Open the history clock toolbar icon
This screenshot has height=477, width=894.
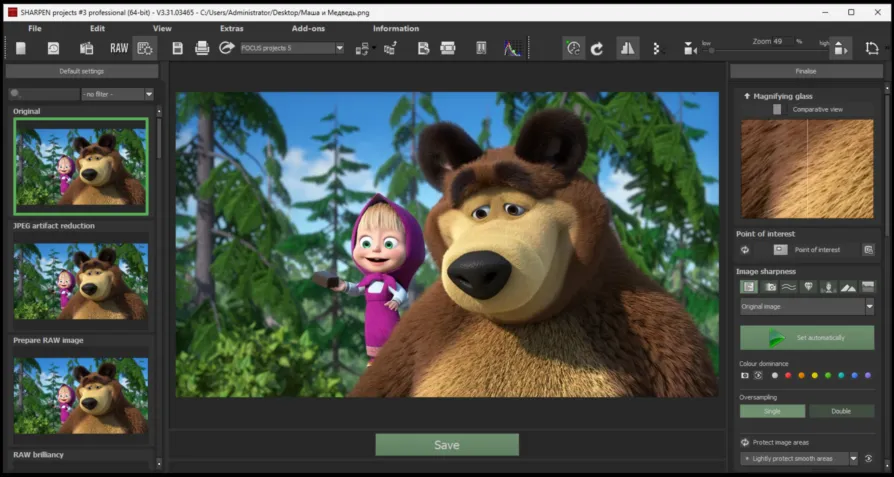pos(53,48)
